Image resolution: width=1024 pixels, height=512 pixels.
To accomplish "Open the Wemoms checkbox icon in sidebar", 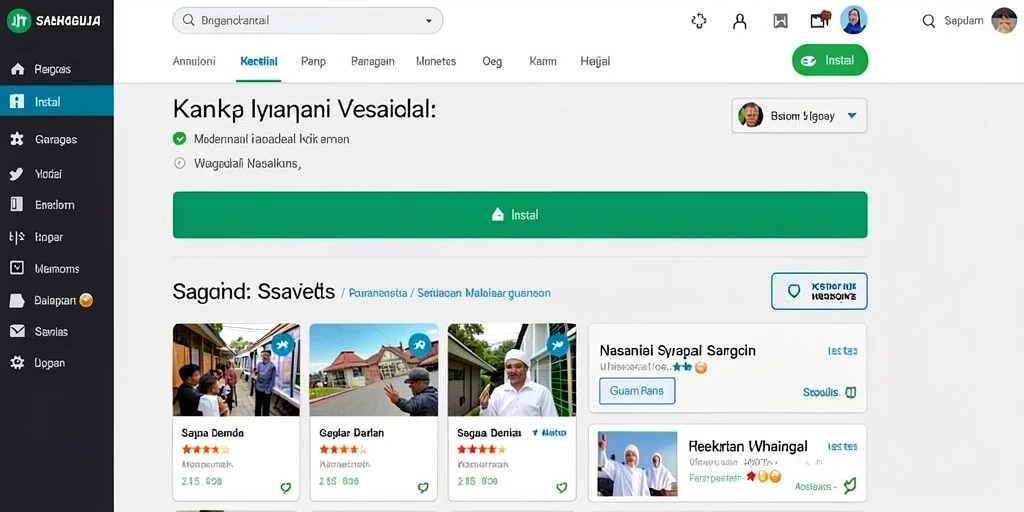I will 17,268.
